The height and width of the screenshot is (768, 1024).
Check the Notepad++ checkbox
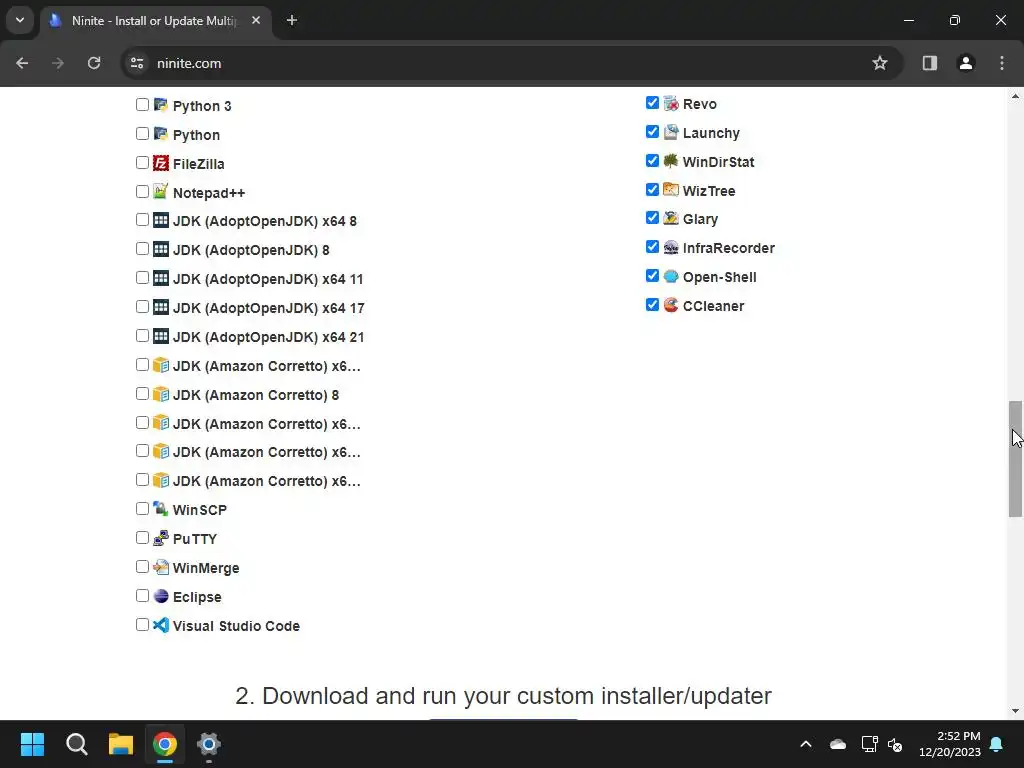pos(142,191)
